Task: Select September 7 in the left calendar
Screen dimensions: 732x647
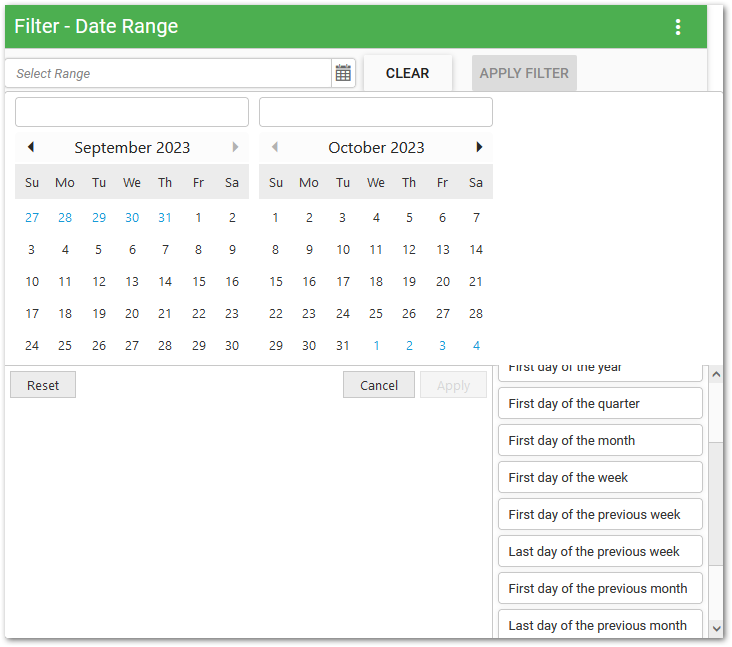Action: (165, 250)
